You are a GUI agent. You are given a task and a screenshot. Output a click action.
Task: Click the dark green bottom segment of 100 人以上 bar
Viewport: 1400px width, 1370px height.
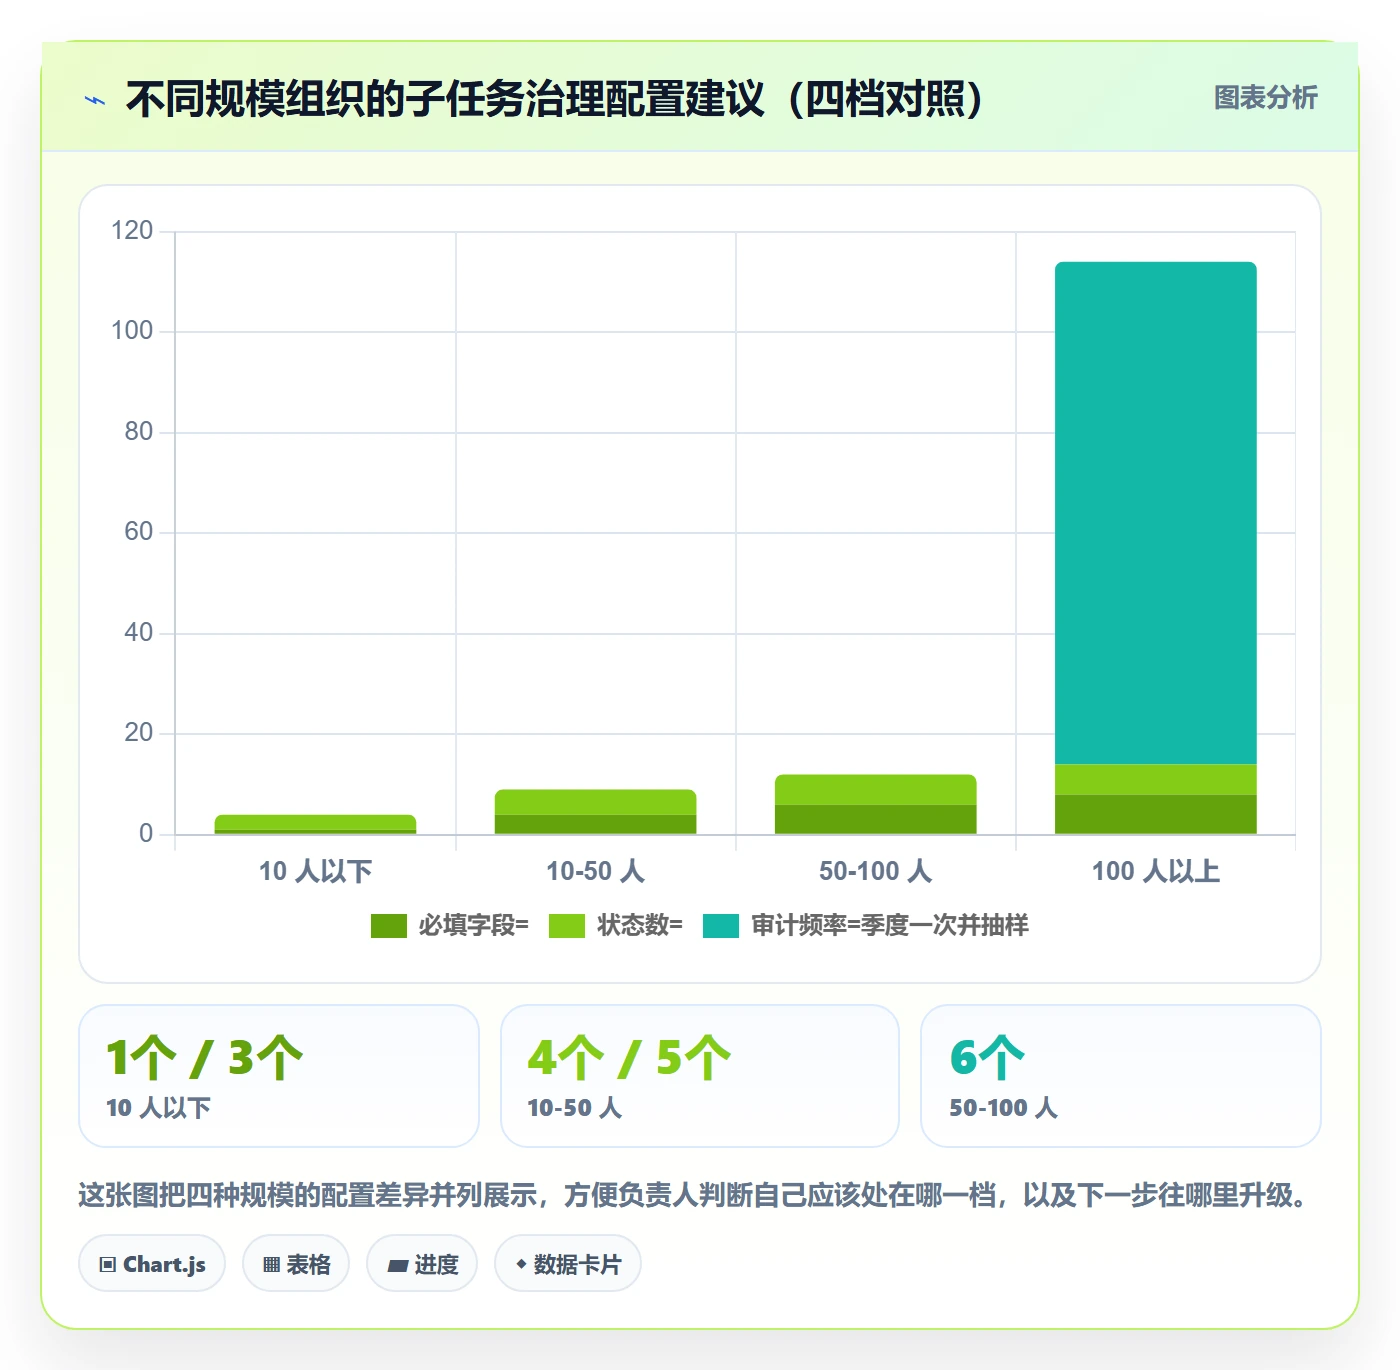1156,814
